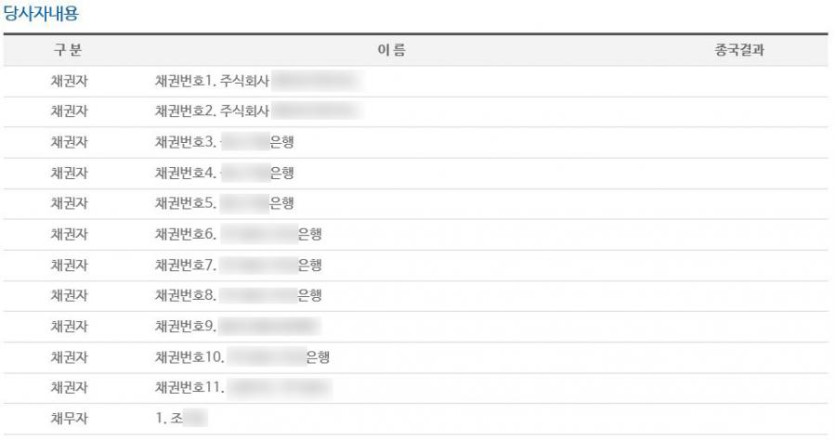835x440 pixels.
Task: Click the 이름 column header
Action: click(x=391, y=50)
